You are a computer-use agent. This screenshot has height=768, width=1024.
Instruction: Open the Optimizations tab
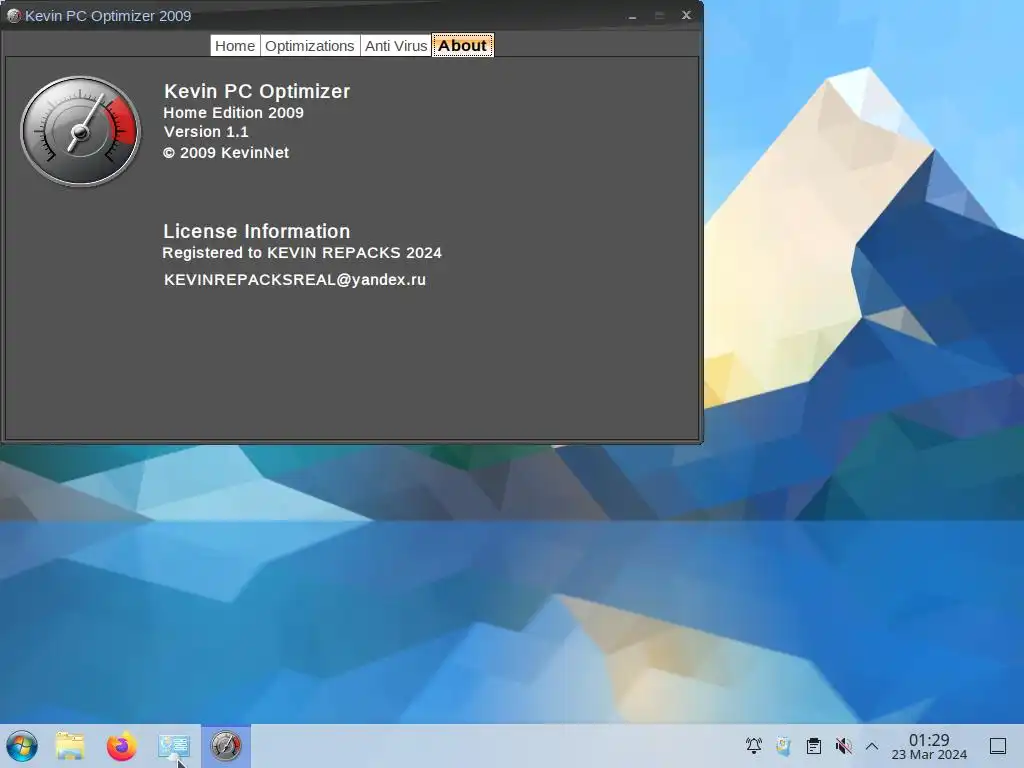pos(310,46)
